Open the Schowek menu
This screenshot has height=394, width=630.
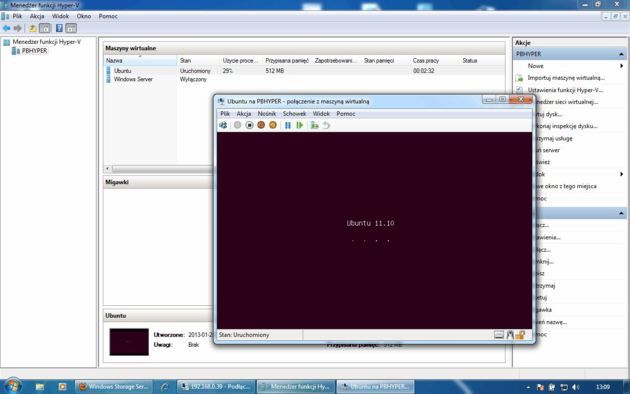294,114
